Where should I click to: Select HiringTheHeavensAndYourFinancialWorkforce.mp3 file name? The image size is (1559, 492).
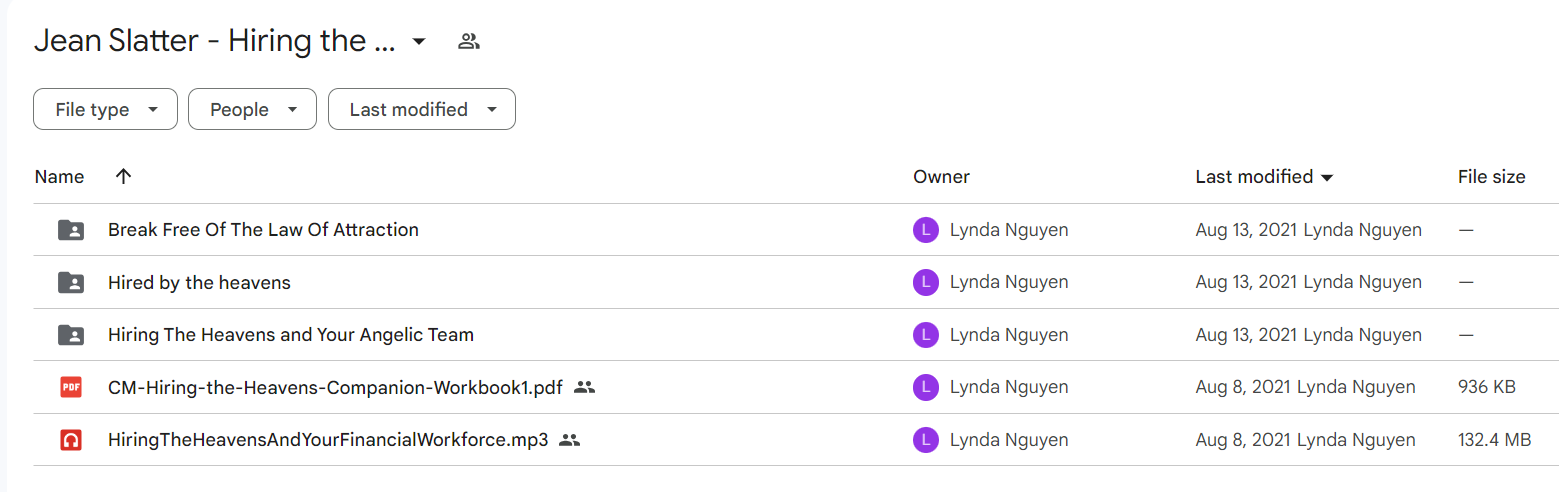328,439
